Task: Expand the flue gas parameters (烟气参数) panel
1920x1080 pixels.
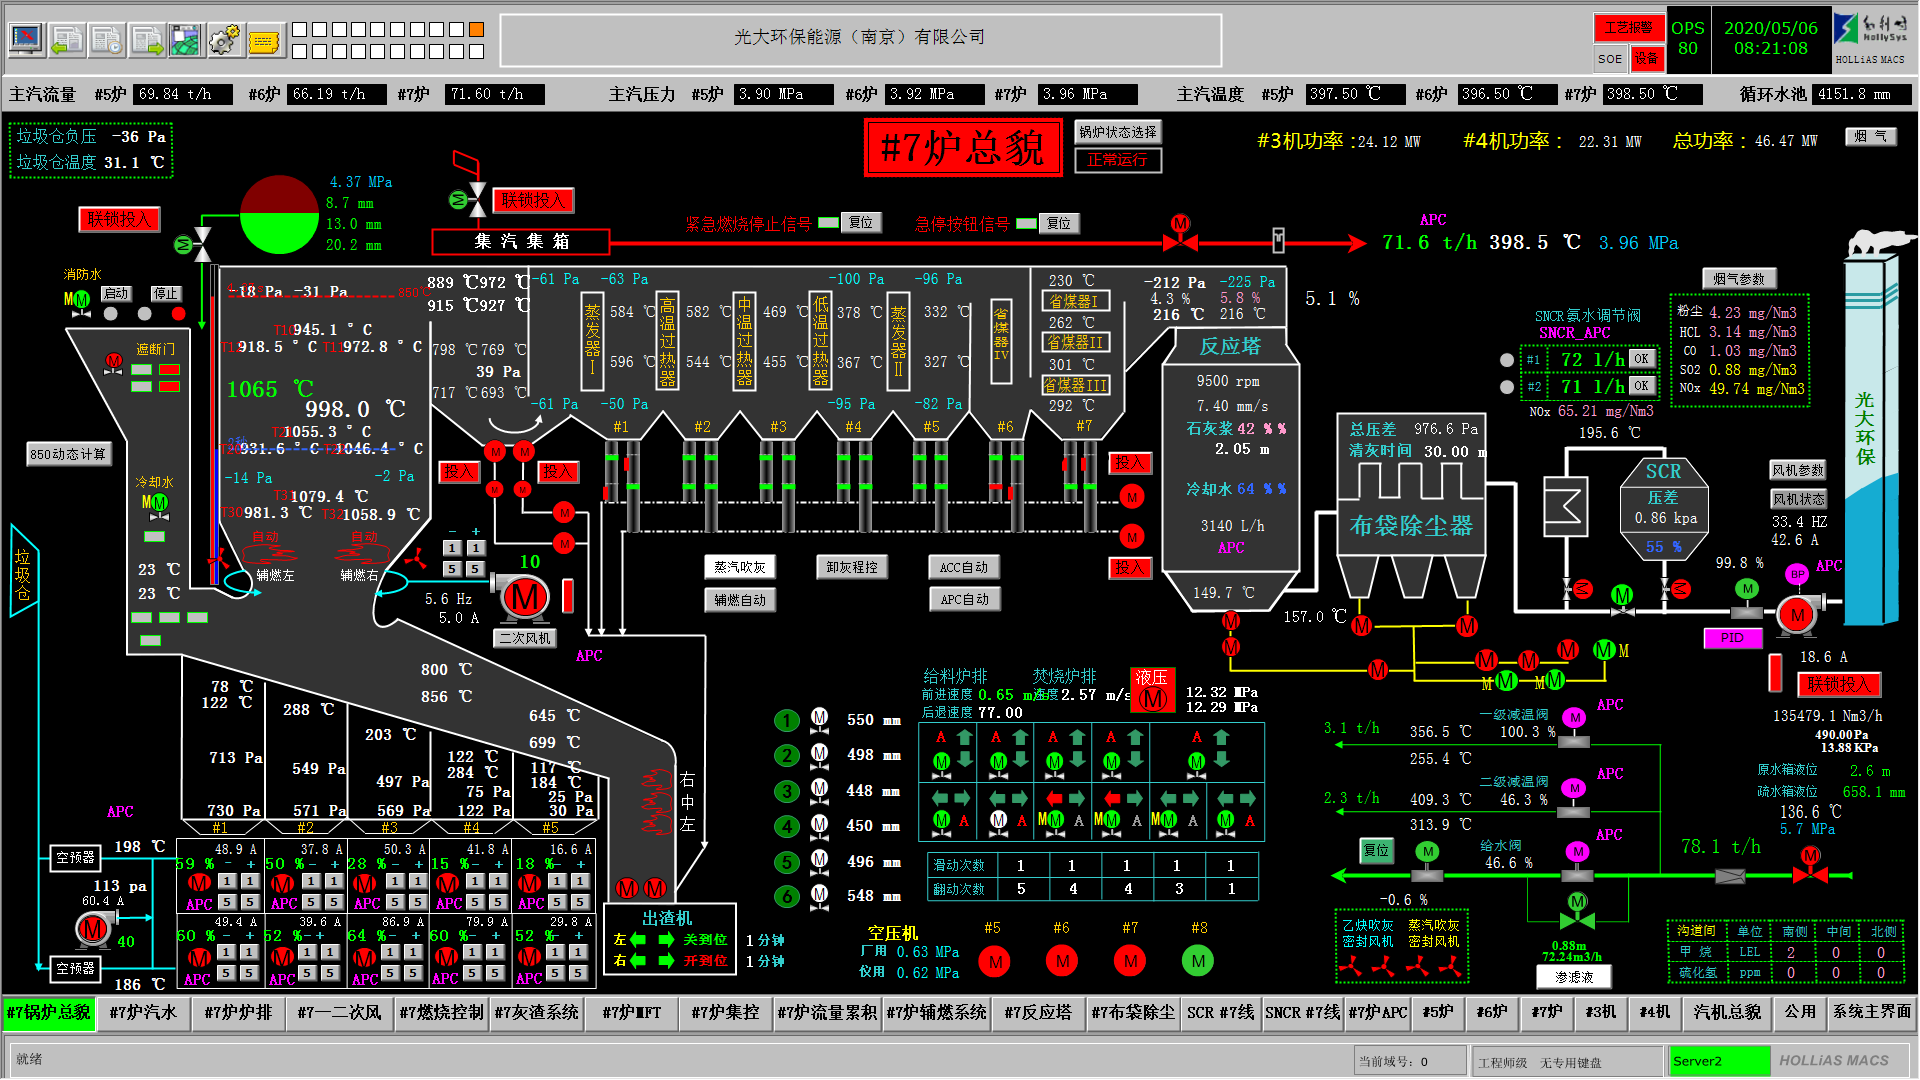Action: (x=1738, y=279)
